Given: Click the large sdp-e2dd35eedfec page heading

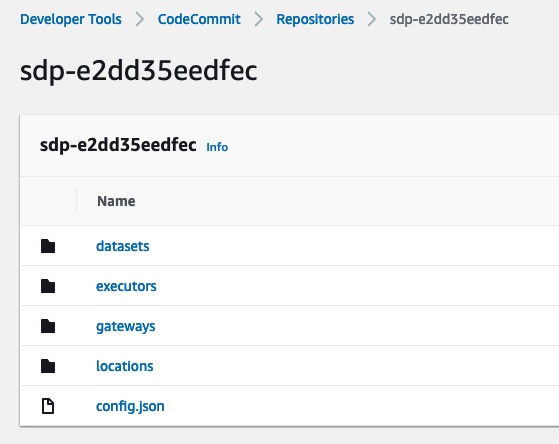Looking at the screenshot, I should coord(139,71).
